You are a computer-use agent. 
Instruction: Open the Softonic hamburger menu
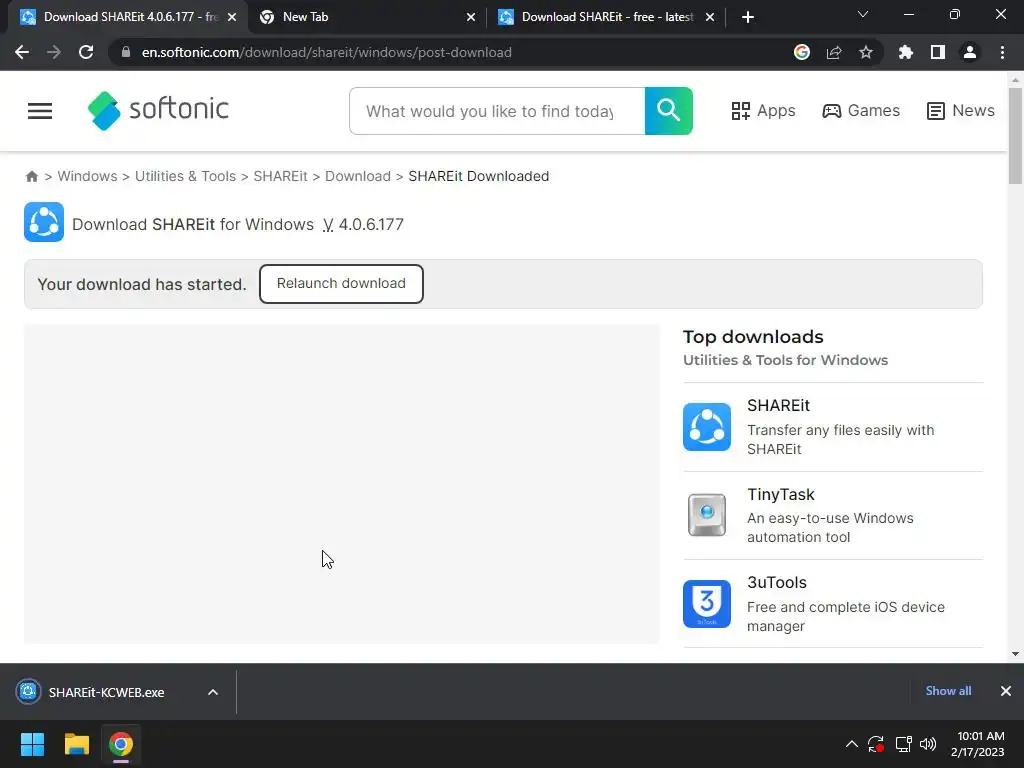coord(40,111)
